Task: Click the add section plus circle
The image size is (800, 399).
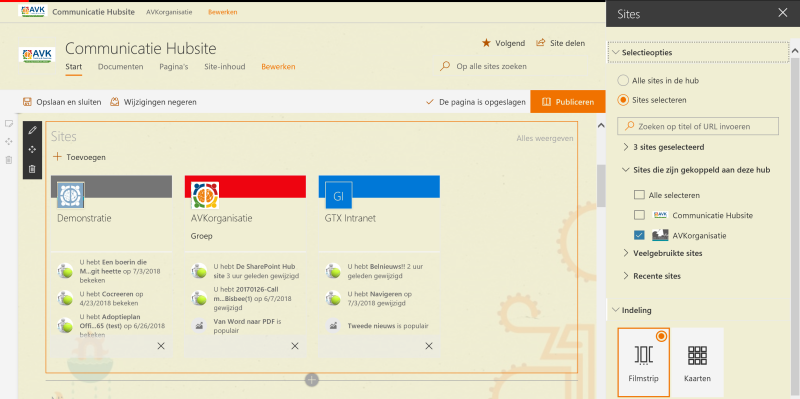Action: [312, 380]
